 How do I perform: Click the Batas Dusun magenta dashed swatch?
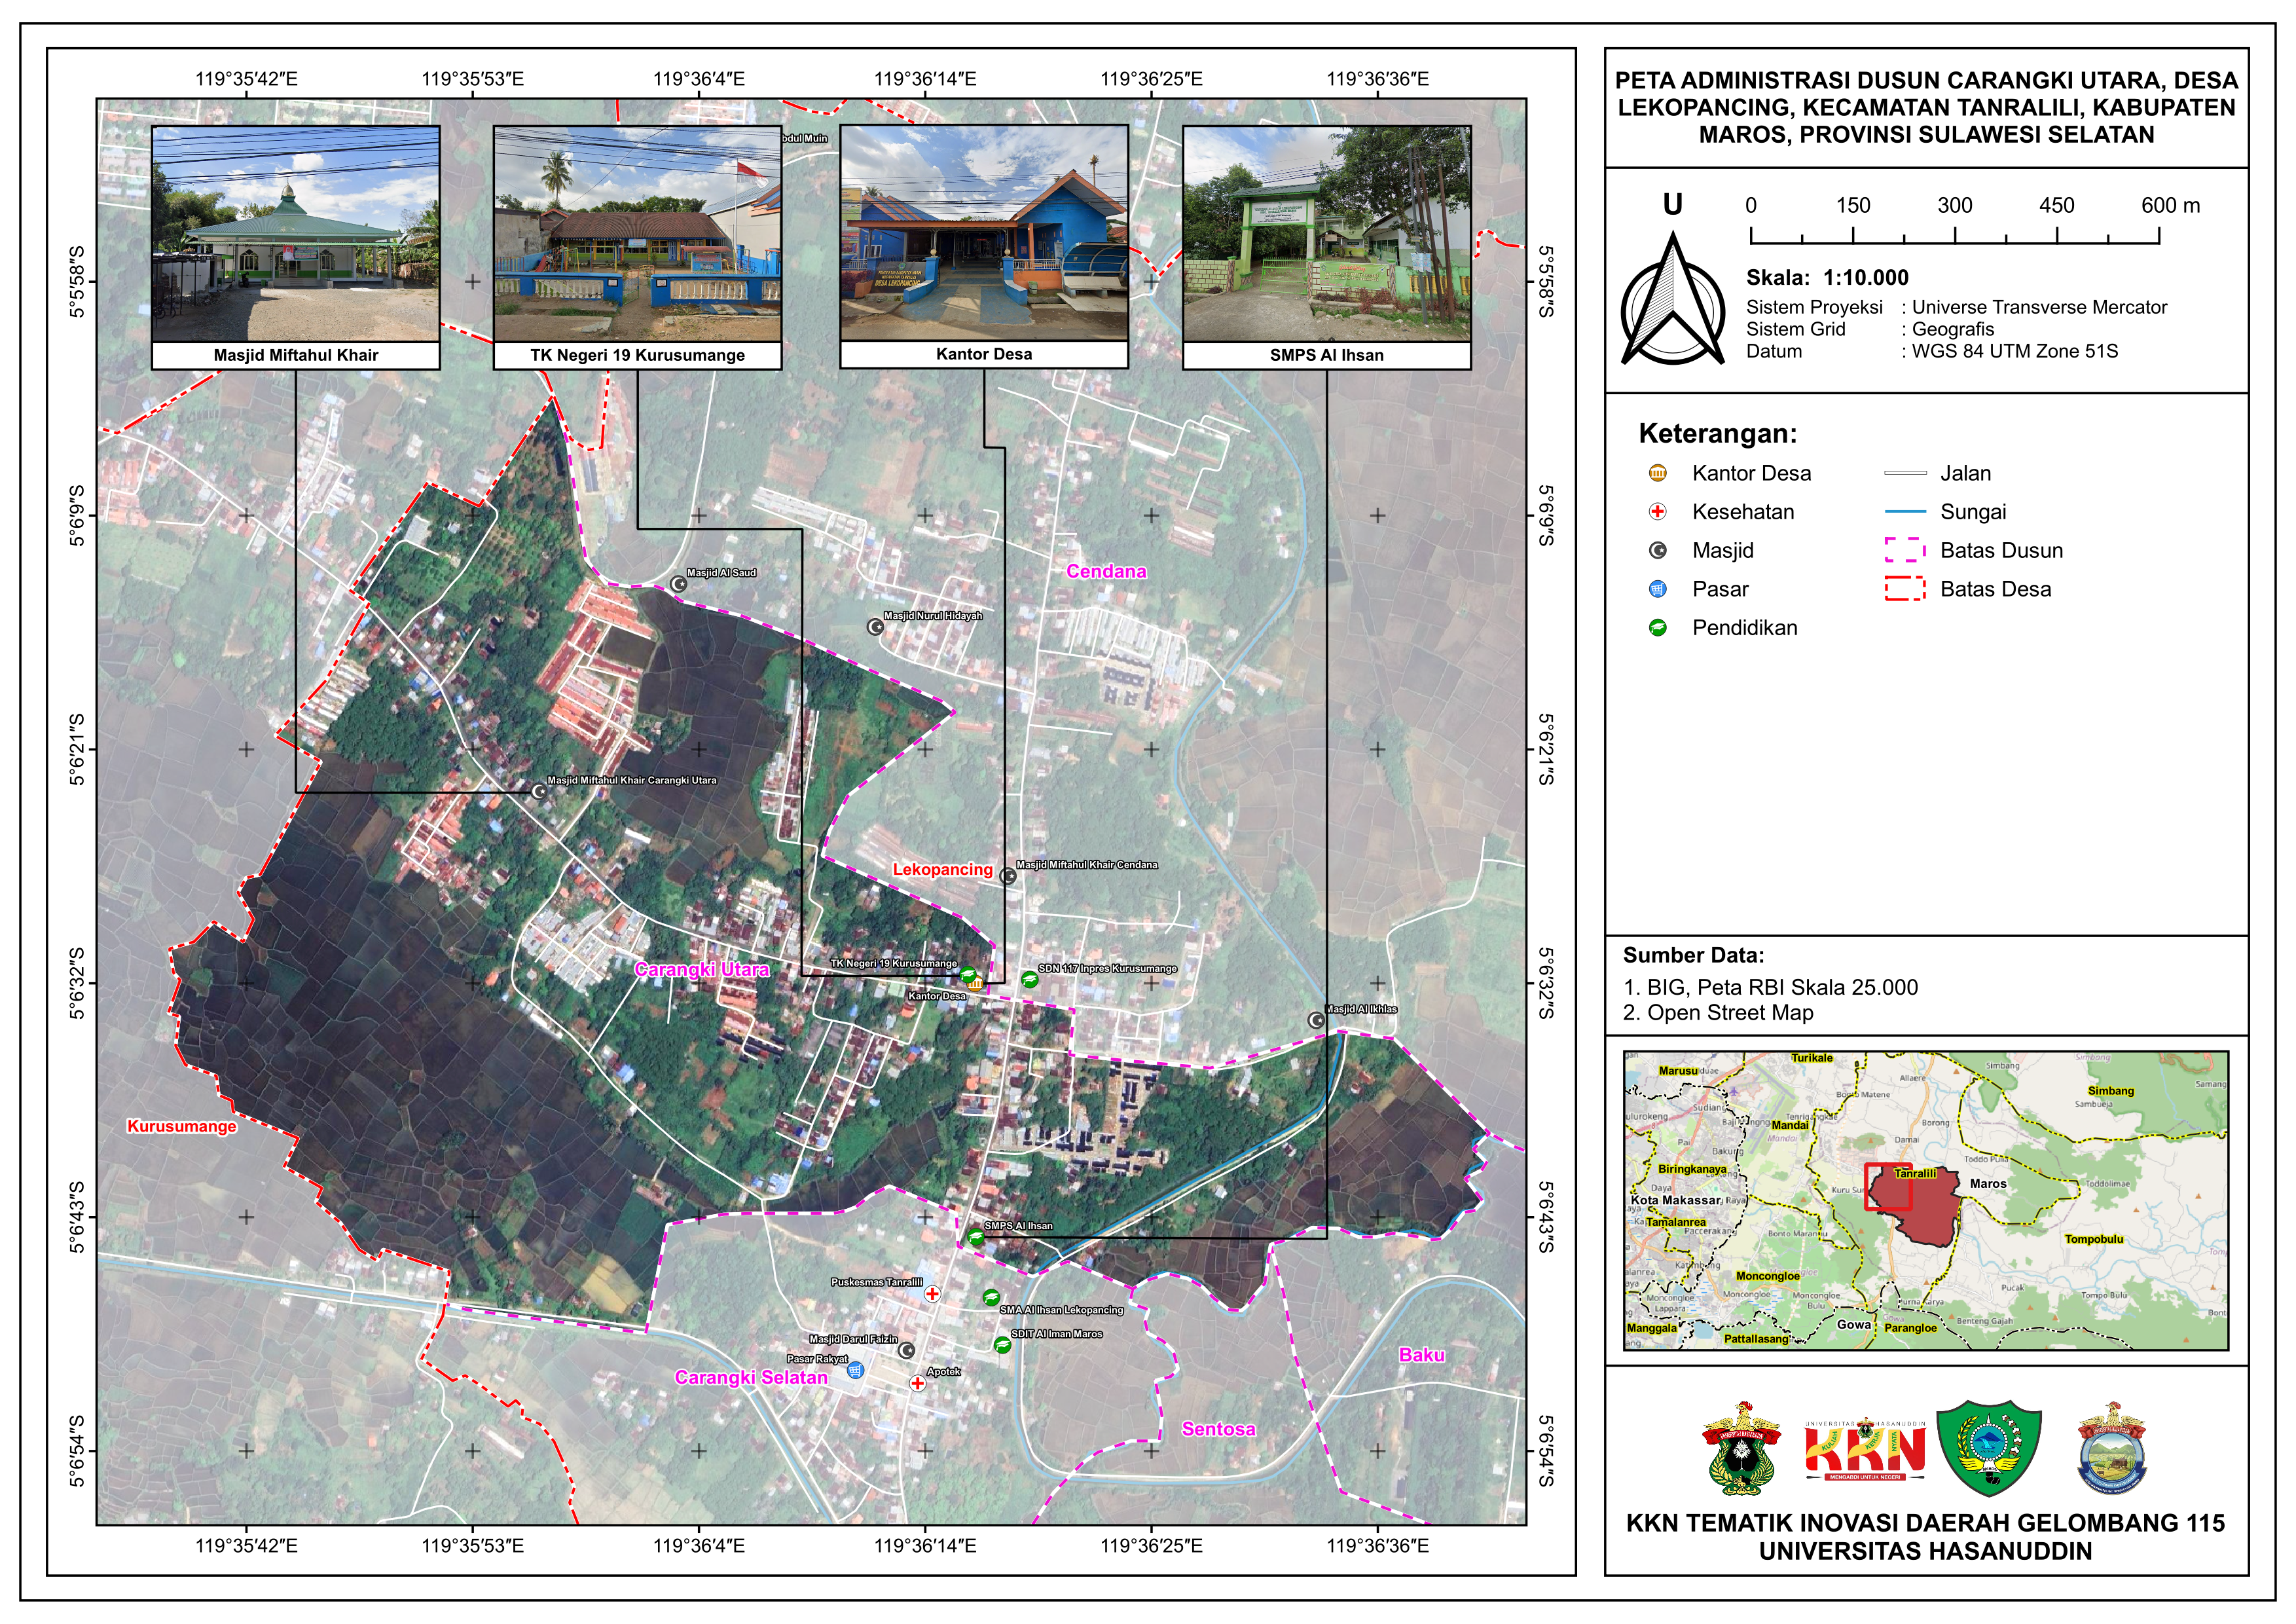[x=1904, y=550]
